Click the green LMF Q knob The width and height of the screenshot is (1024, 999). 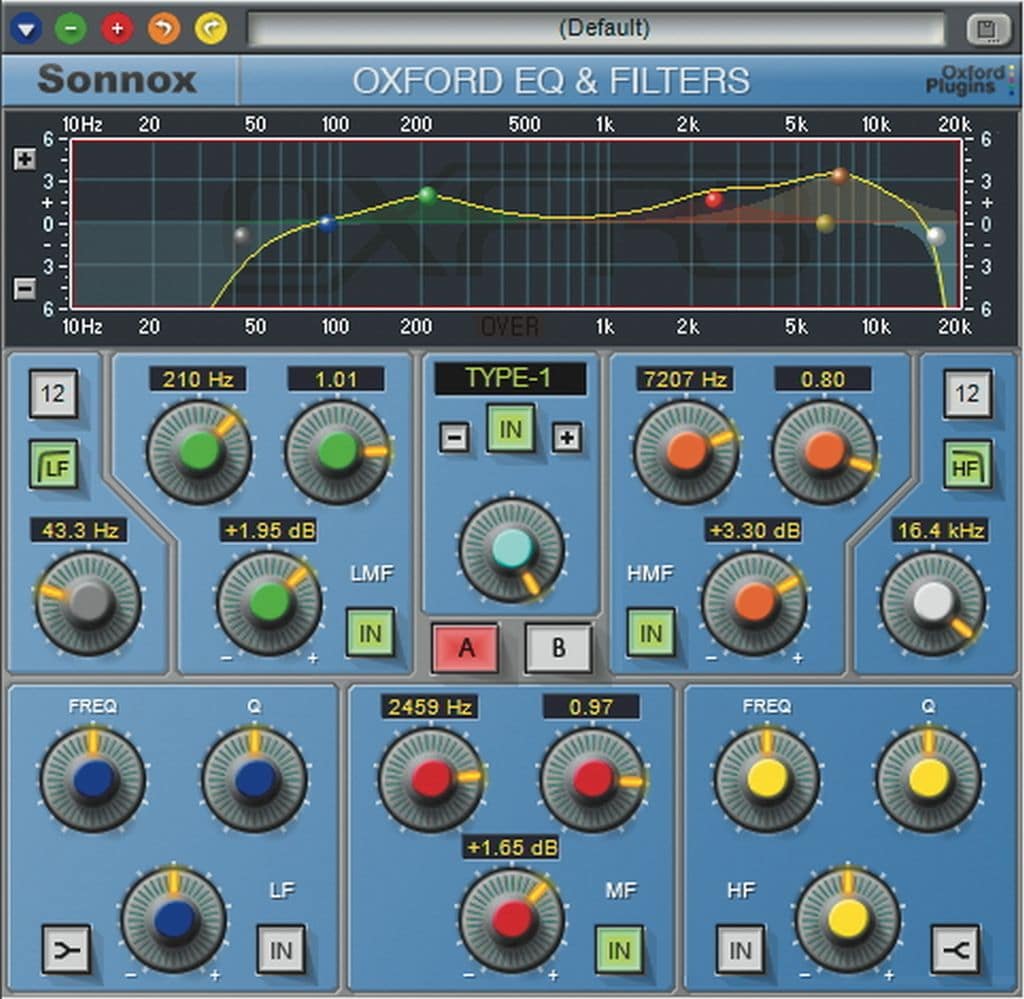pos(338,451)
